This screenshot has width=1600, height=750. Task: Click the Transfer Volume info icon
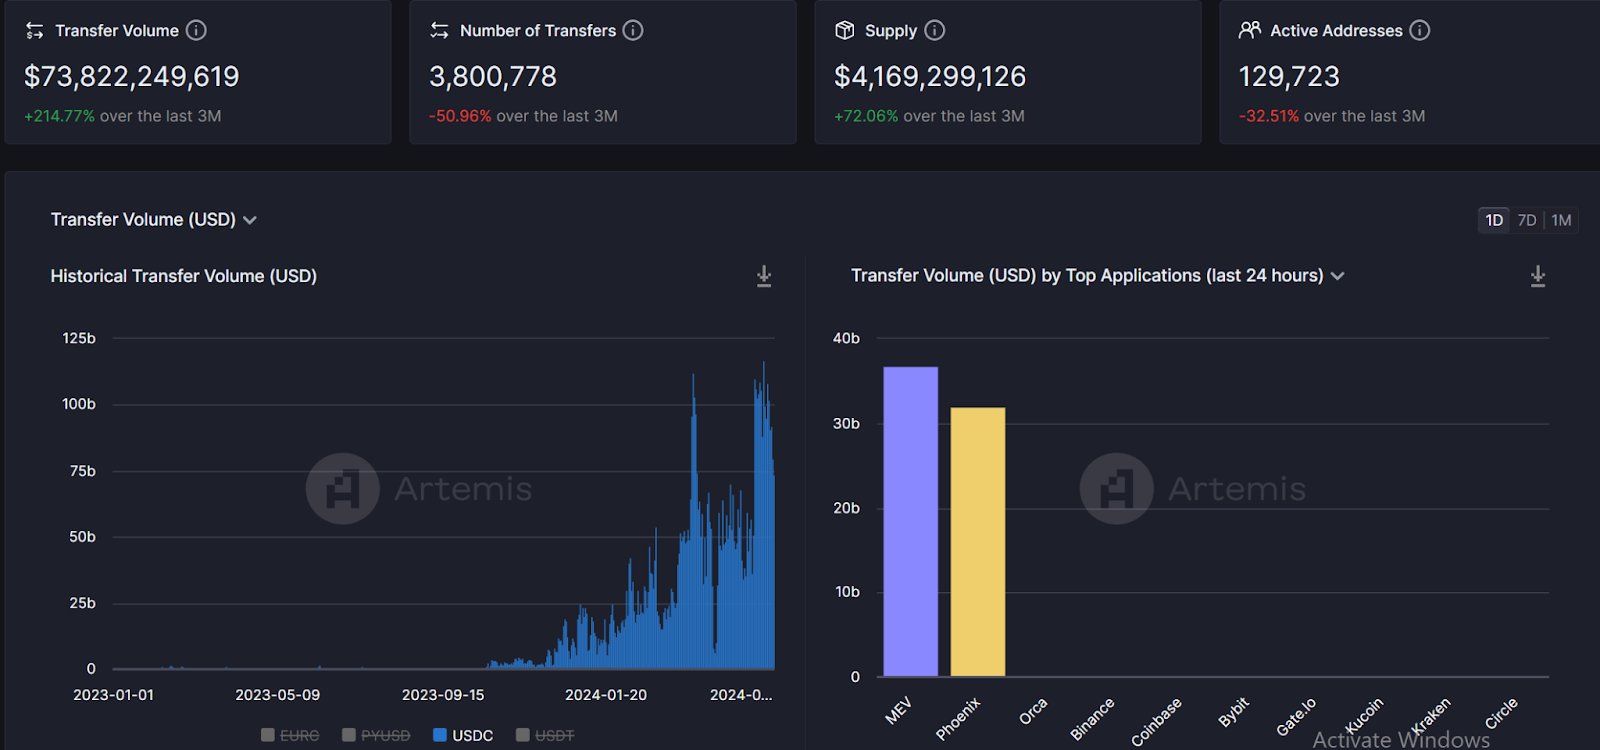click(x=196, y=30)
